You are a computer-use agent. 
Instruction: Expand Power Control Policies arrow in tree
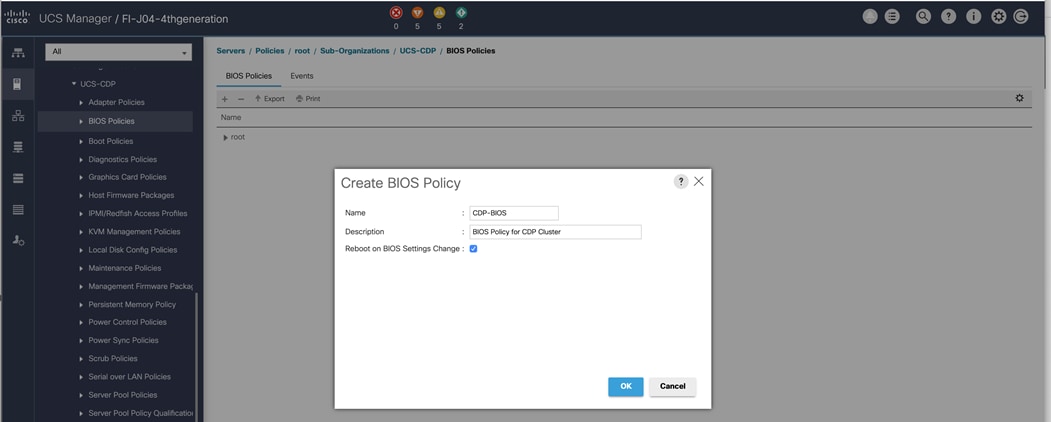coord(81,322)
